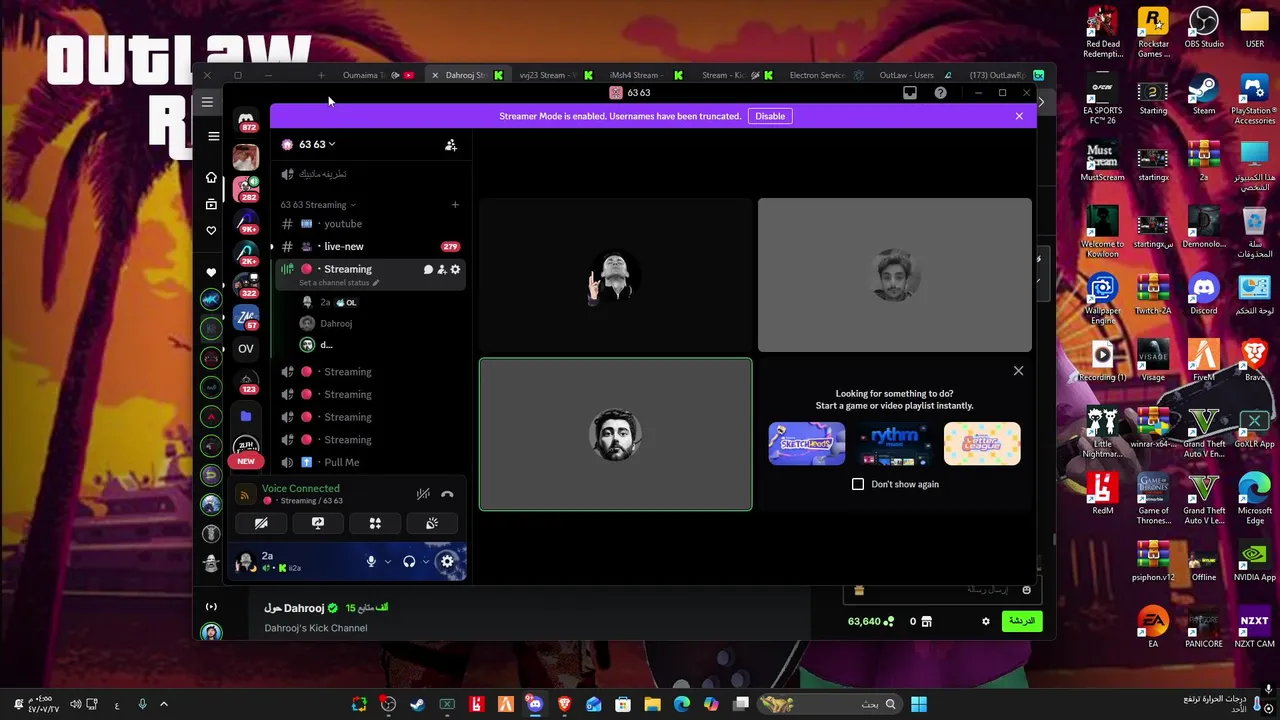Screen dimensions: 1280x720
Task: Expand microphone input options arrow
Action: pyautogui.click(x=387, y=562)
